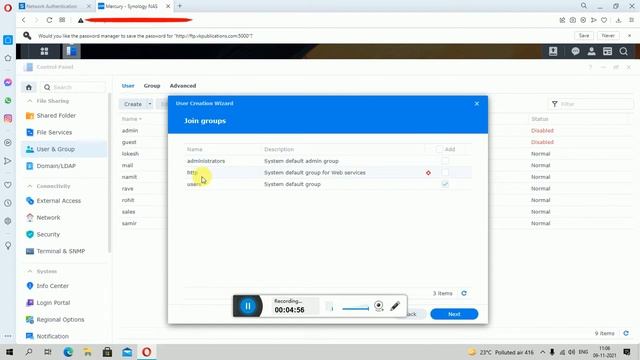Click Next in the User Creation Wizard
Image resolution: width=640 pixels, height=360 pixels.
[x=454, y=314]
